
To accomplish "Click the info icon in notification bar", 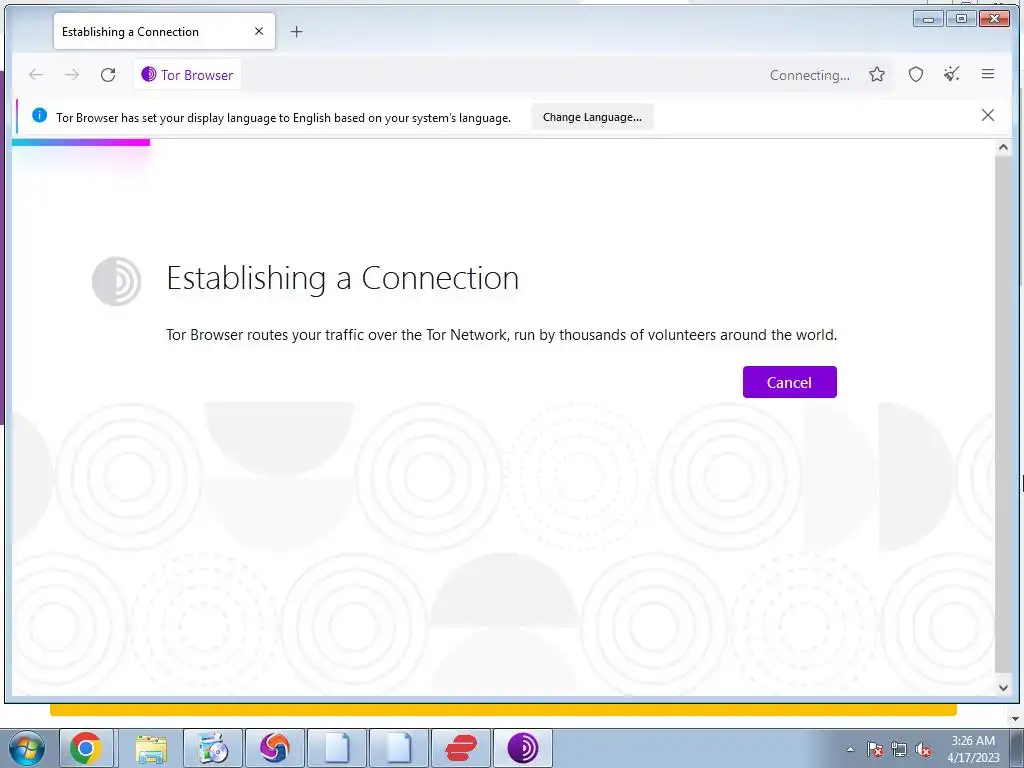I will [39, 116].
